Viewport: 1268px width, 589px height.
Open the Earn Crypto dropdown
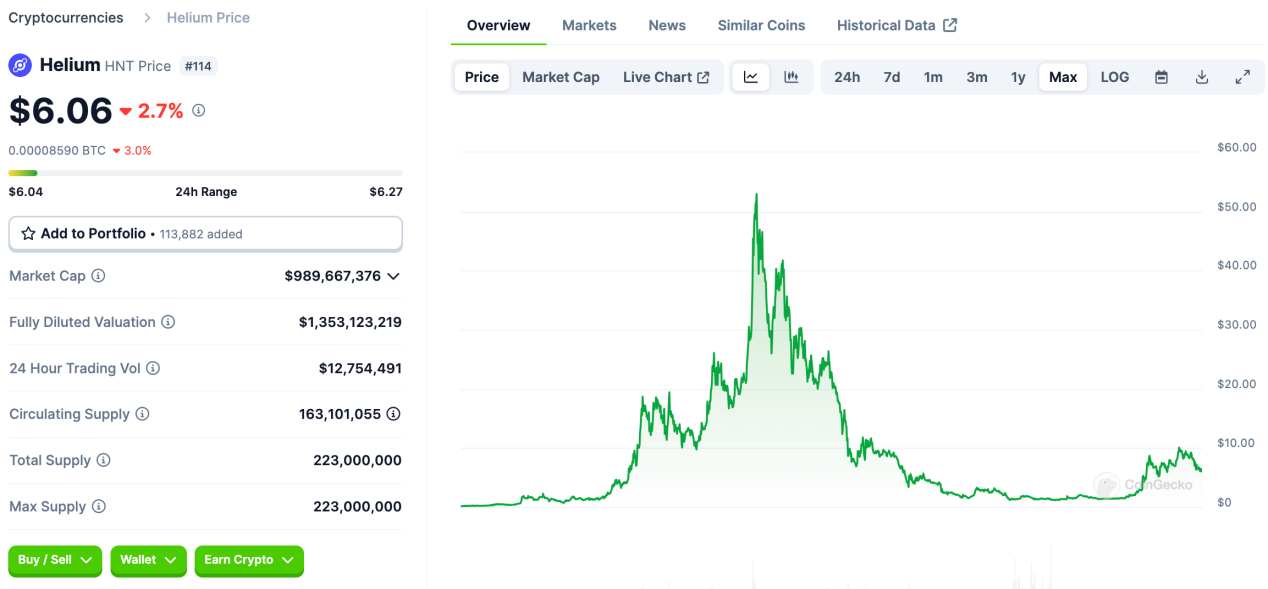[249, 561]
